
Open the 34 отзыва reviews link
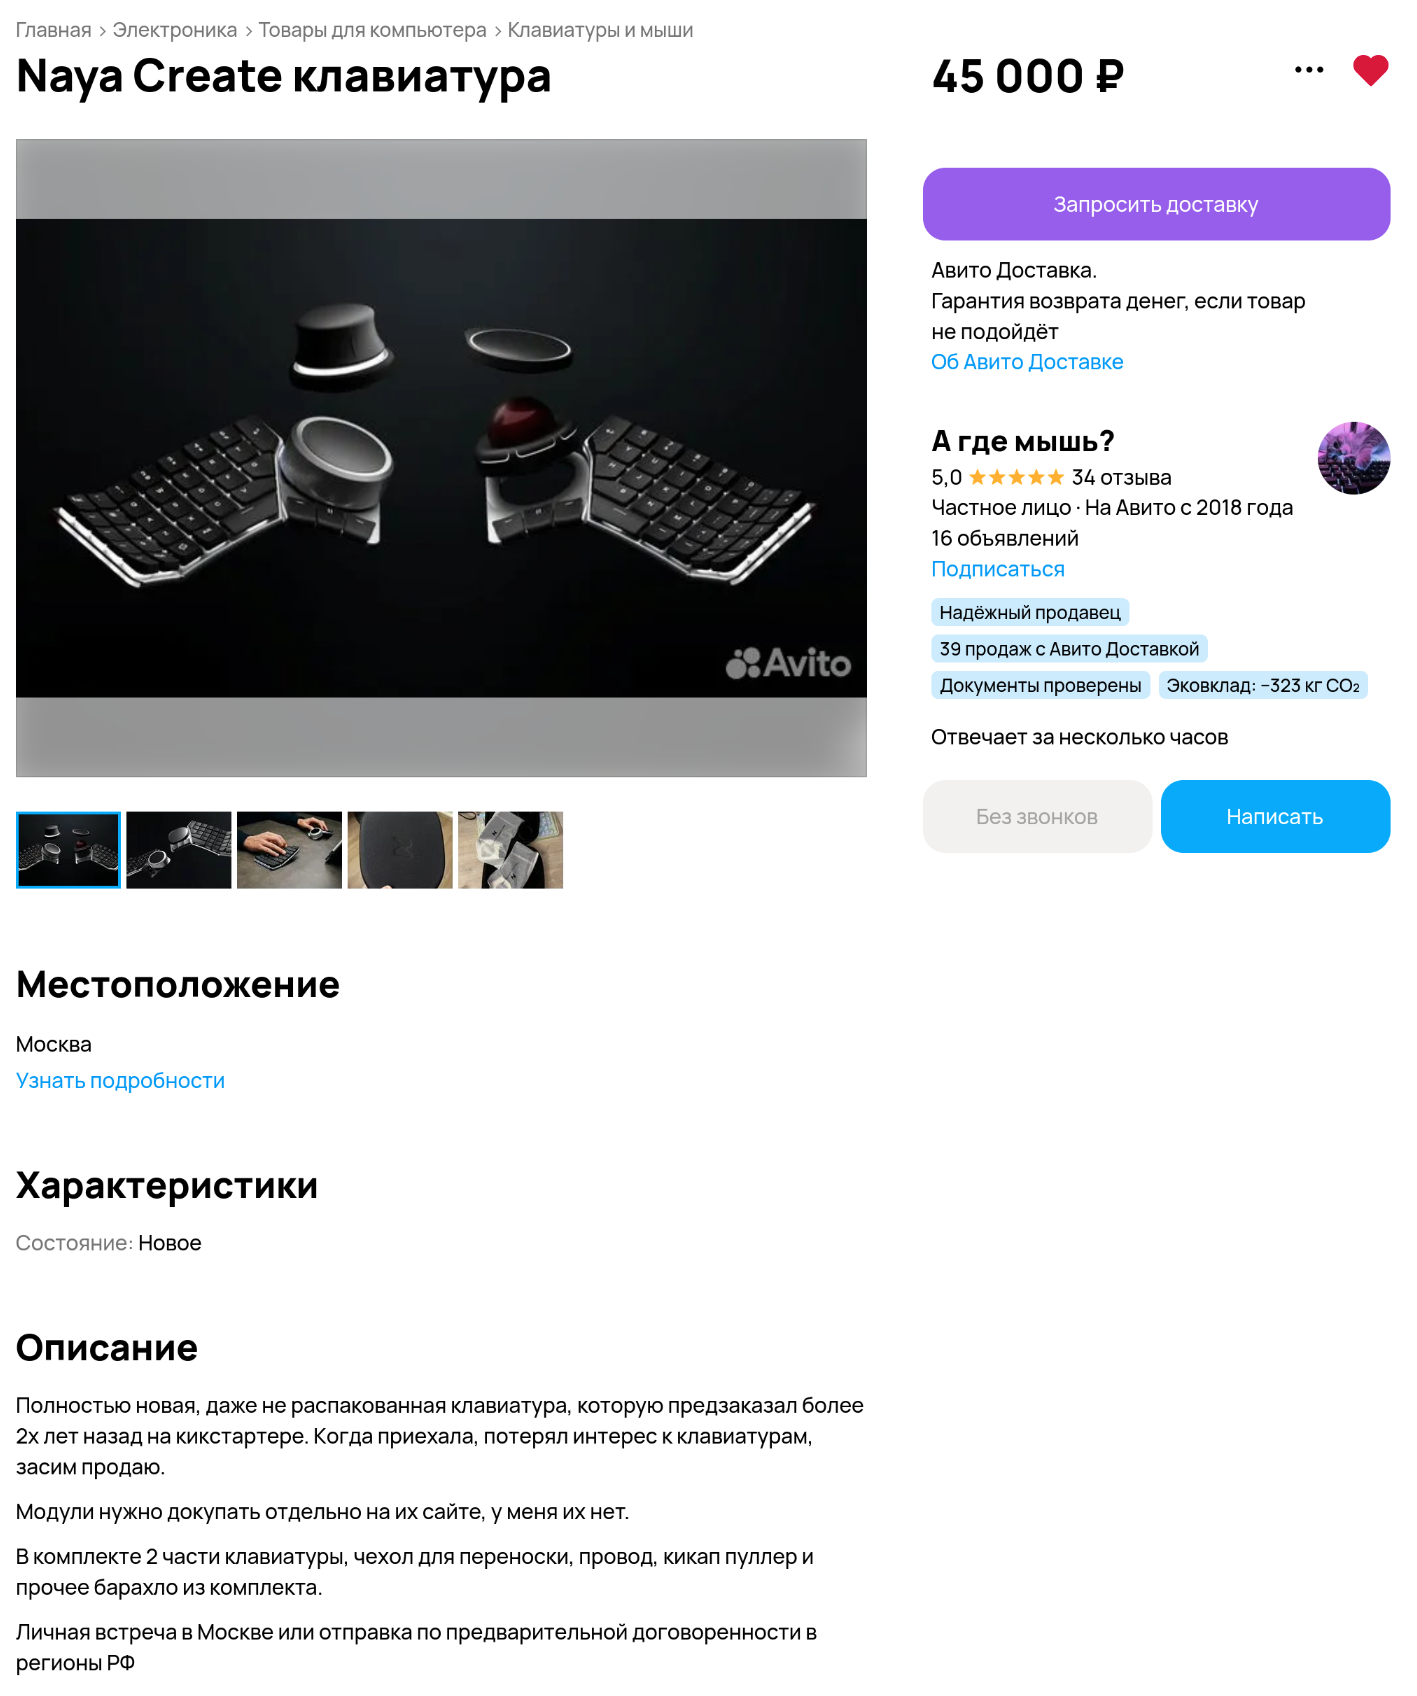pyautogui.click(x=1121, y=478)
